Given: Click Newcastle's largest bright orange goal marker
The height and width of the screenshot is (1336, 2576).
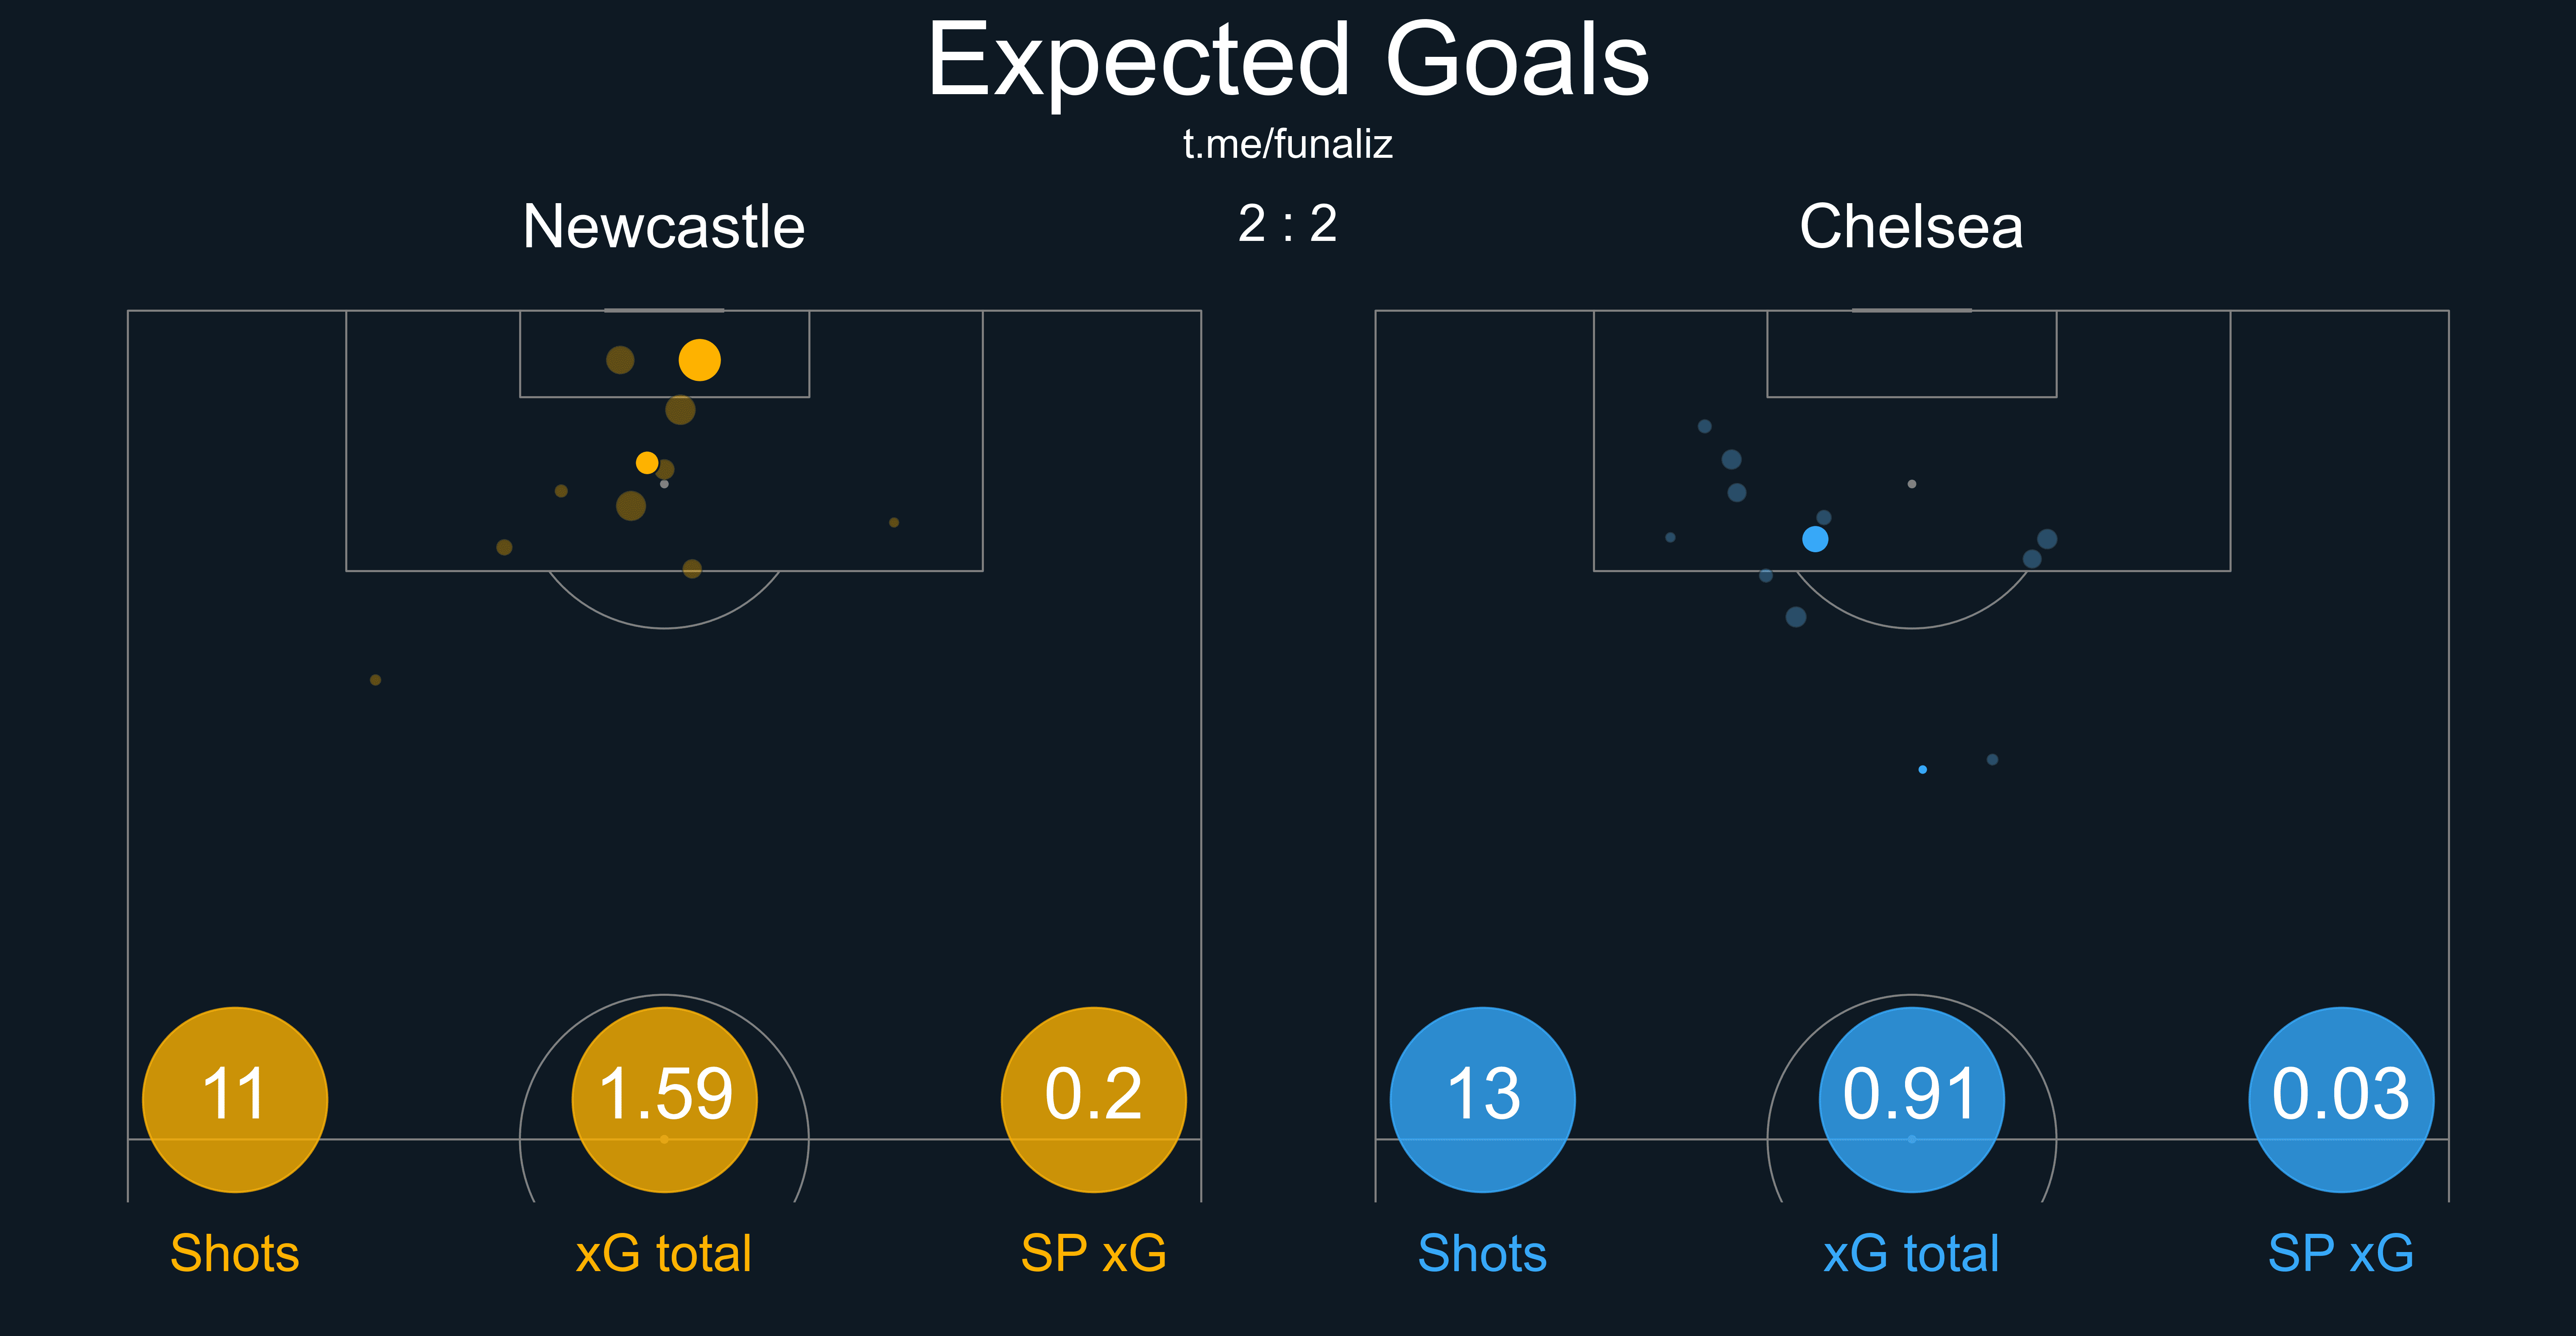Looking at the screenshot, I should (x=699, y=360).
